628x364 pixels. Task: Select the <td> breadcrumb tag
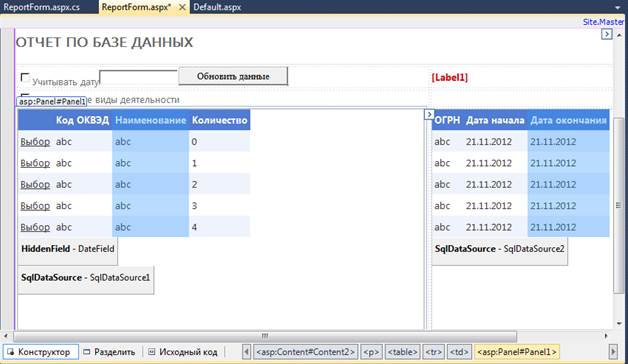coord(459,352)
